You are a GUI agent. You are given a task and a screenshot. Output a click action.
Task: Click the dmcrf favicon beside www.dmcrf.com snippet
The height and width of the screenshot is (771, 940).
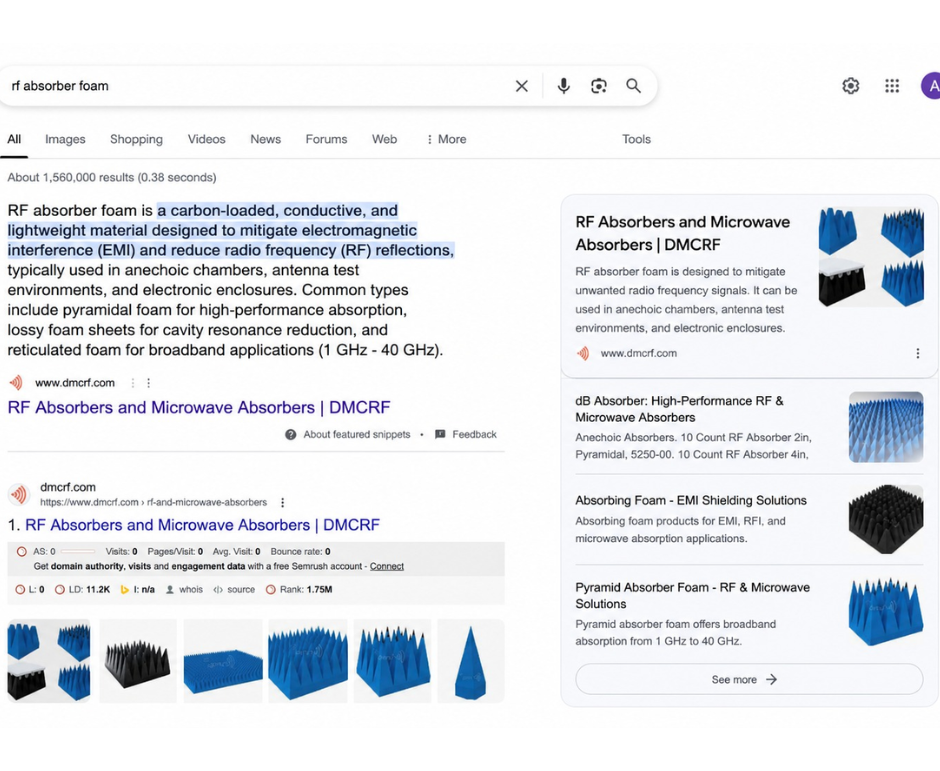(x=16, y=383)
